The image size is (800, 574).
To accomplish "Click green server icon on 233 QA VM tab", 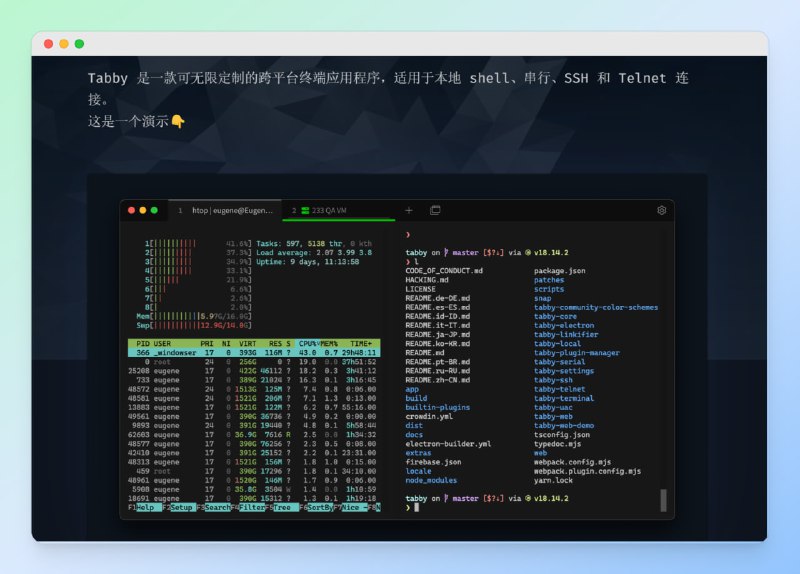I will click(x=305, y=210).
